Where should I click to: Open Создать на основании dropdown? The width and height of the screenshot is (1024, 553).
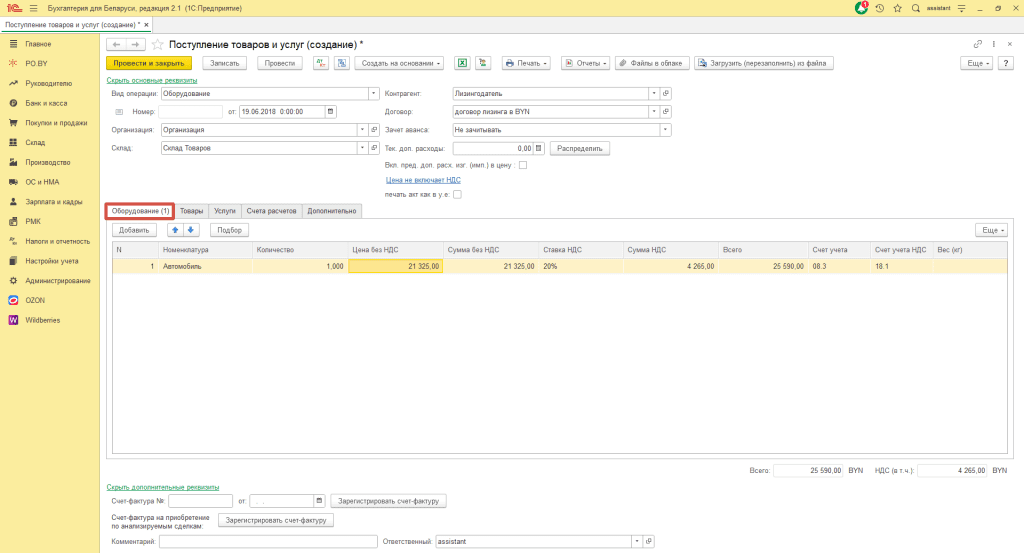pyautogui.click(x=400, y=63)
